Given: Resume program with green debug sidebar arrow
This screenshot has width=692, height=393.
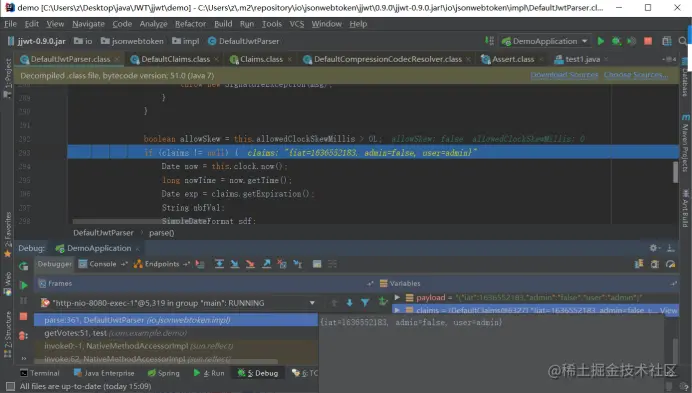Looking at the screenshot, I should click(x=23, y=286).
